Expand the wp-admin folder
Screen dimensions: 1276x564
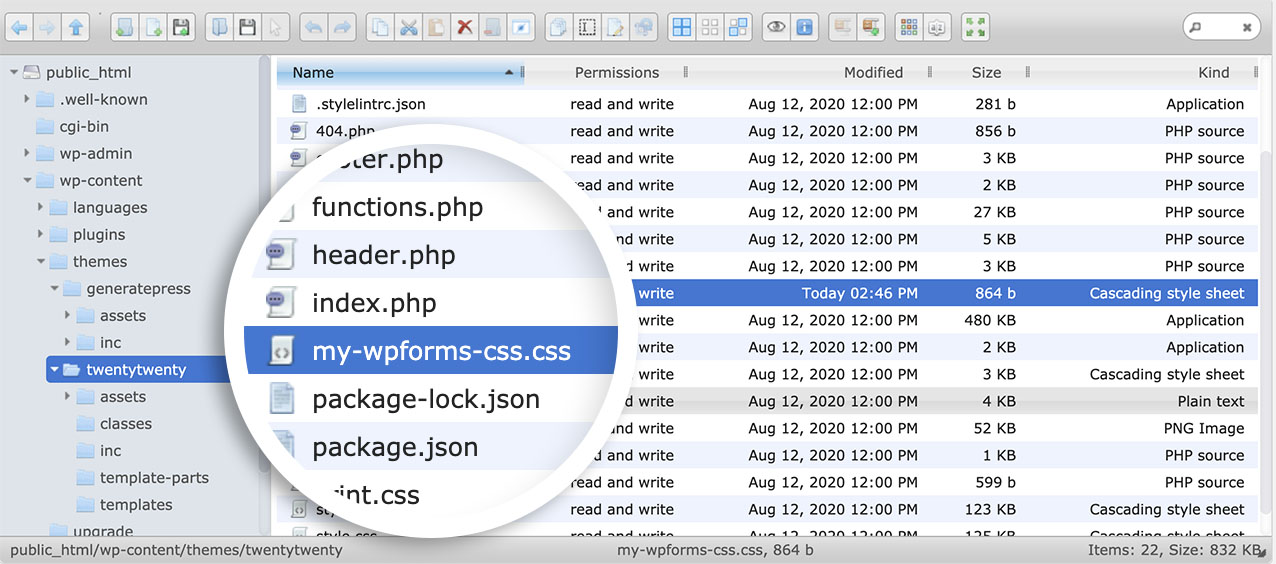coord(27,153)
